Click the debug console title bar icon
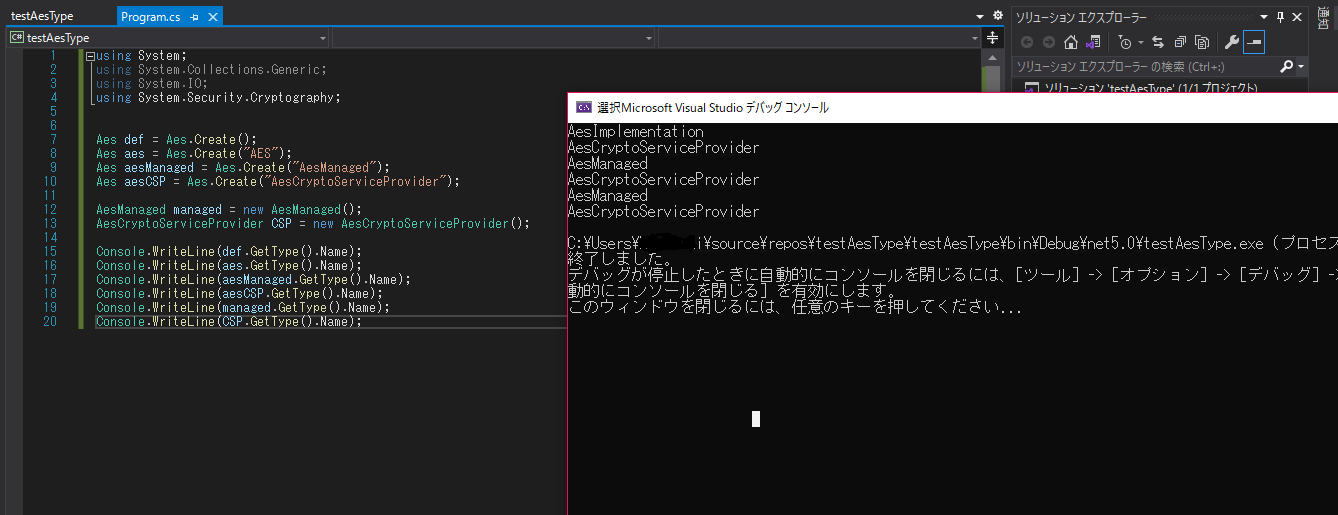 pos(583,107)
